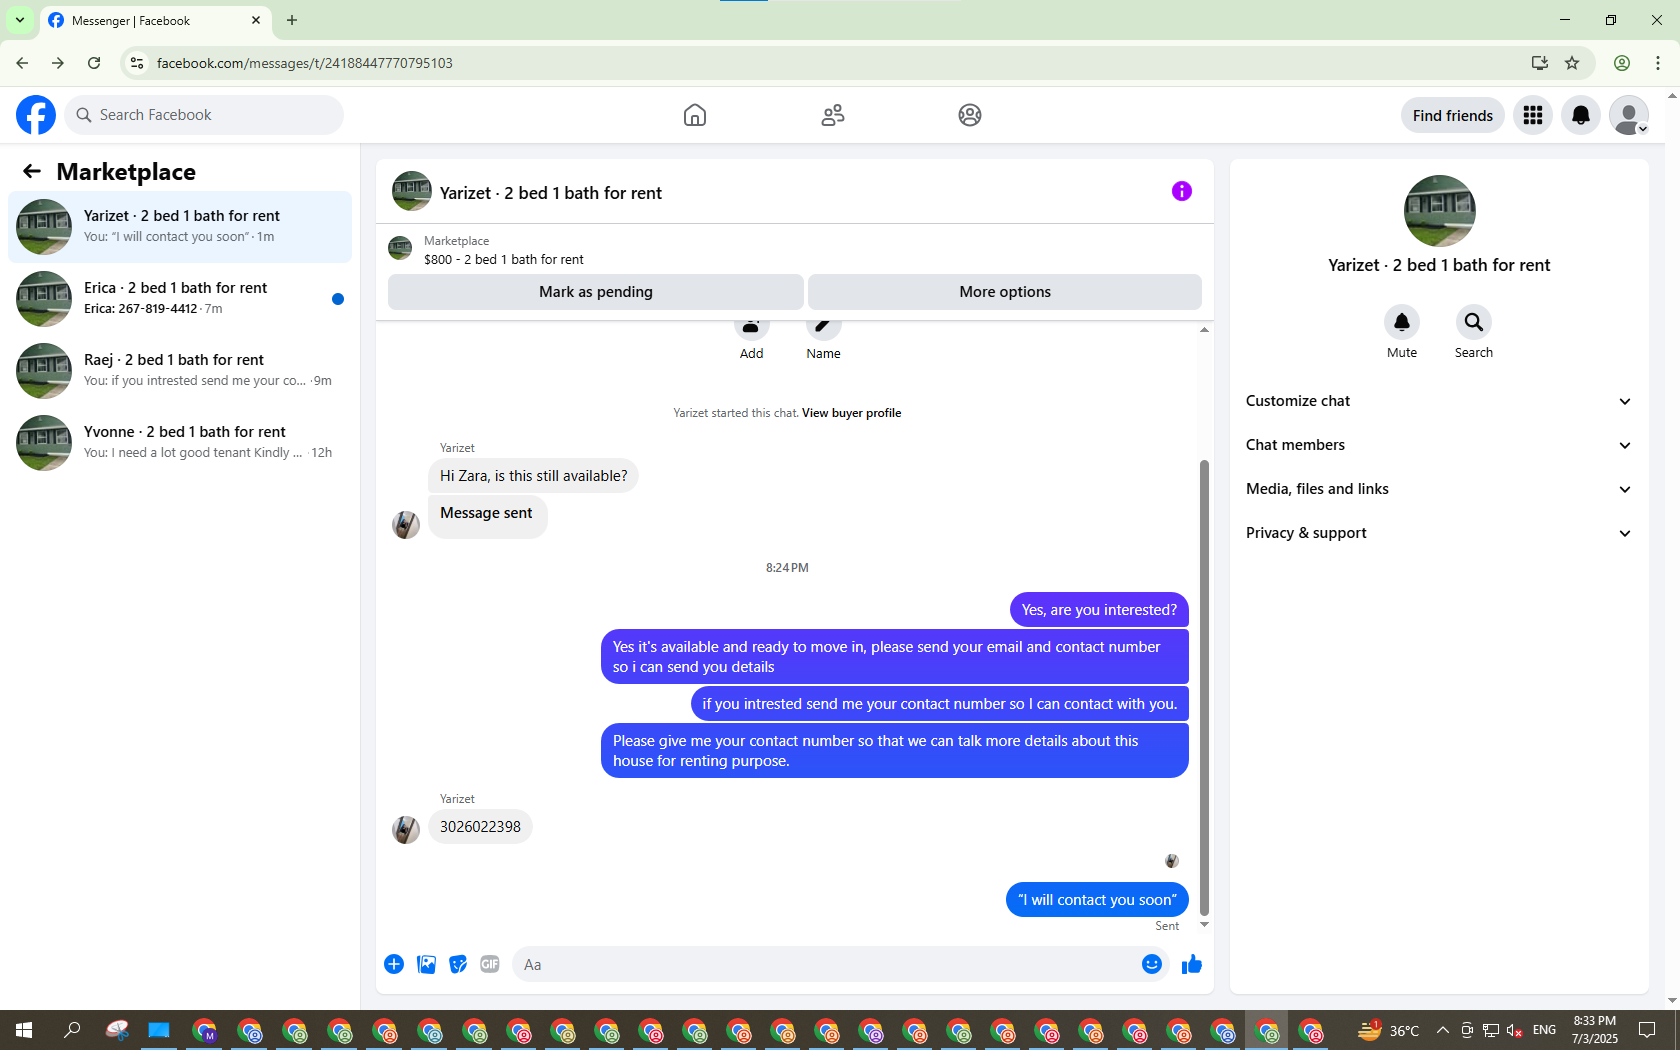
Task: Open the $800 2 bed listing link
Action: coord(504,259)
